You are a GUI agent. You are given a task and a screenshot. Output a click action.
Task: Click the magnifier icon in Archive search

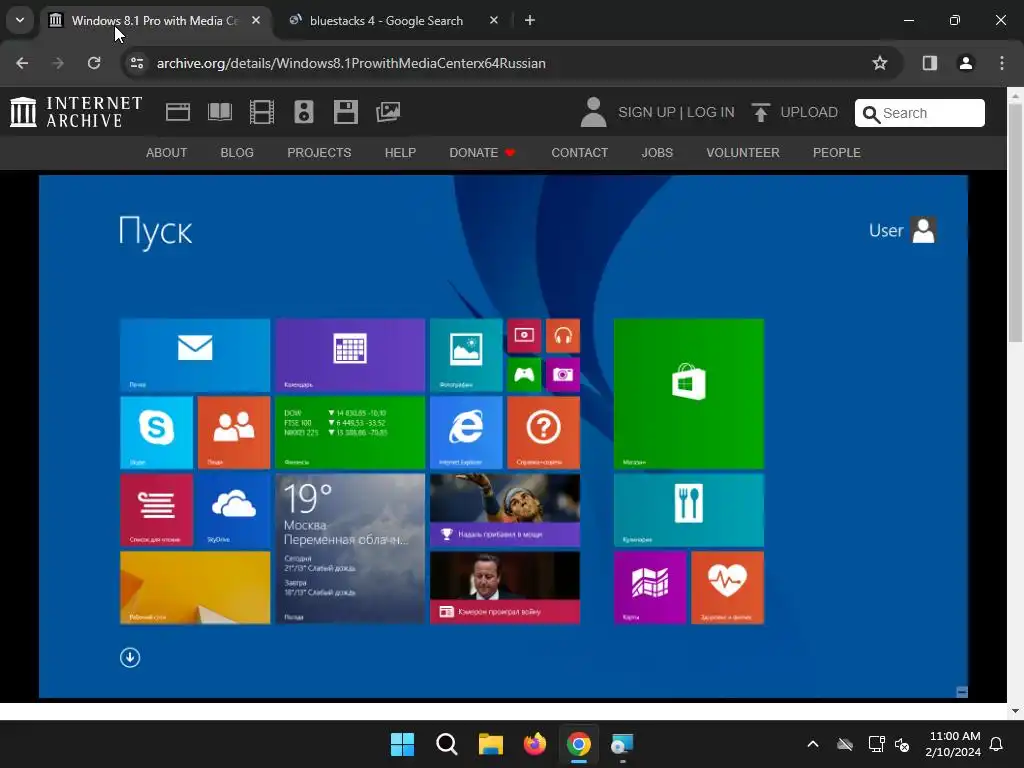871,114
